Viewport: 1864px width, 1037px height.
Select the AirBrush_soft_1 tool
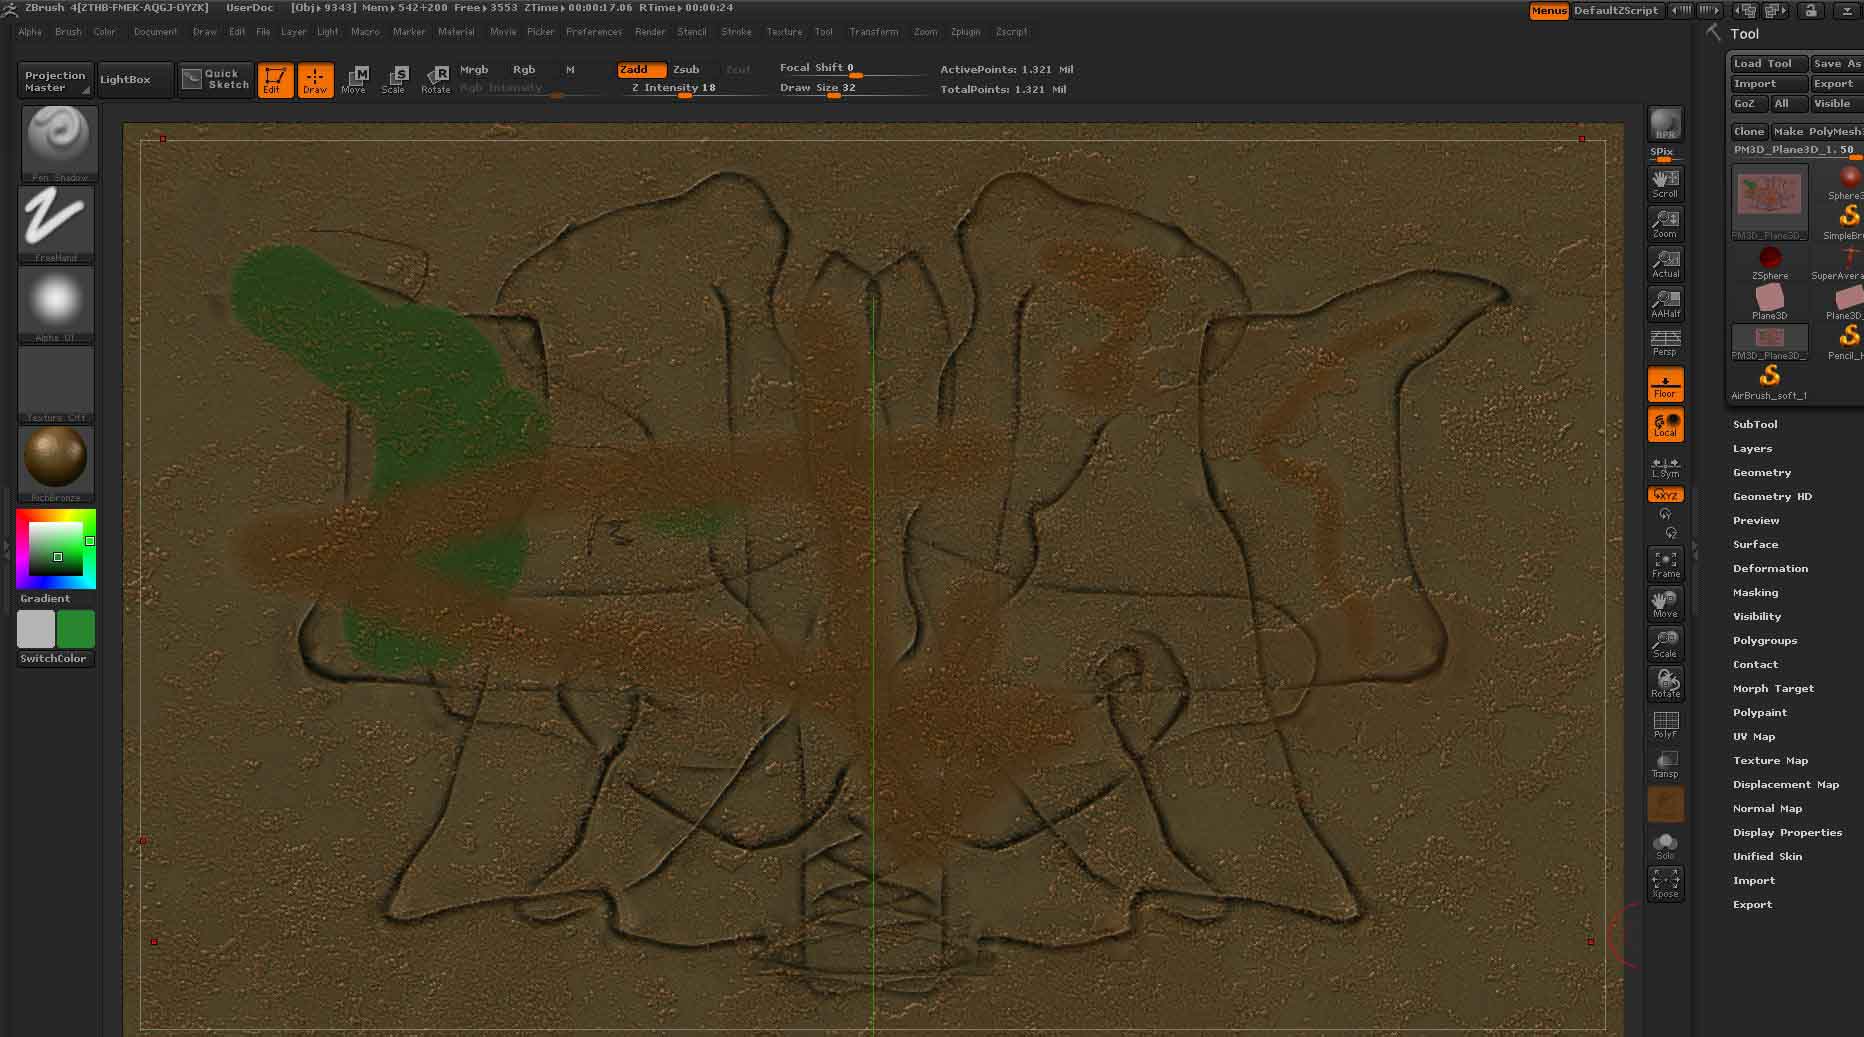[x=1769, y=382]
